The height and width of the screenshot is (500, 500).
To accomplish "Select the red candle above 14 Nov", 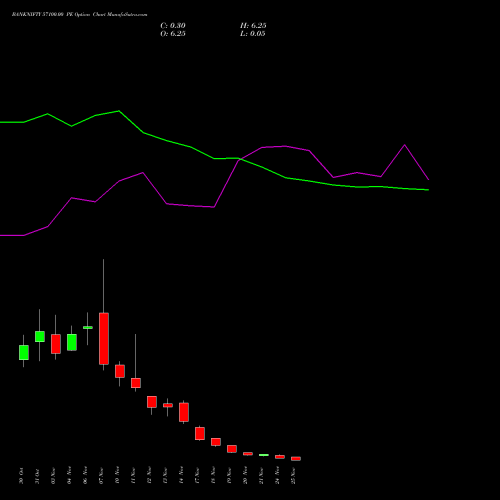I will pyautogui.click(x=184, y=412).
